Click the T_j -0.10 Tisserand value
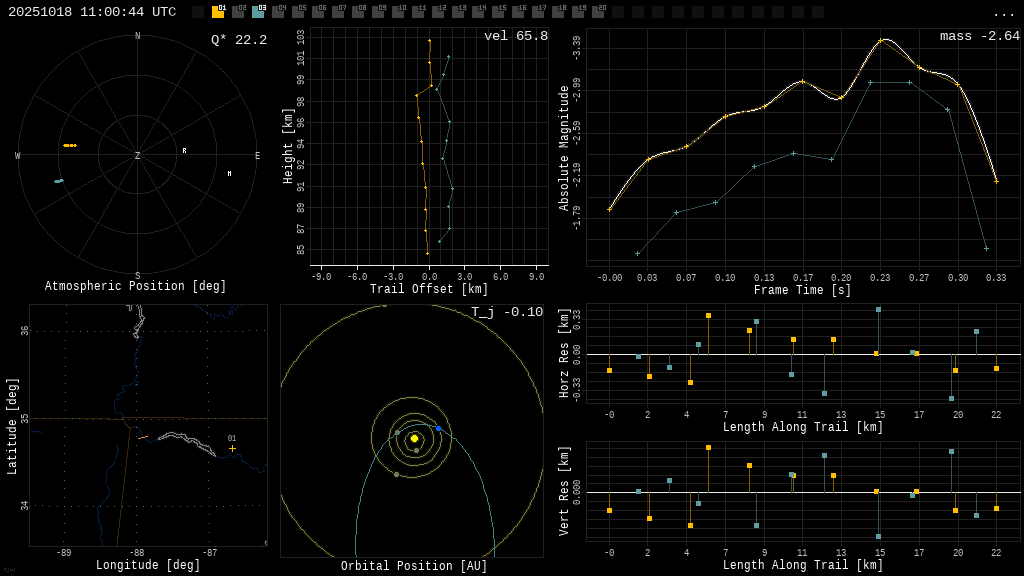 [x=507, y=312]
